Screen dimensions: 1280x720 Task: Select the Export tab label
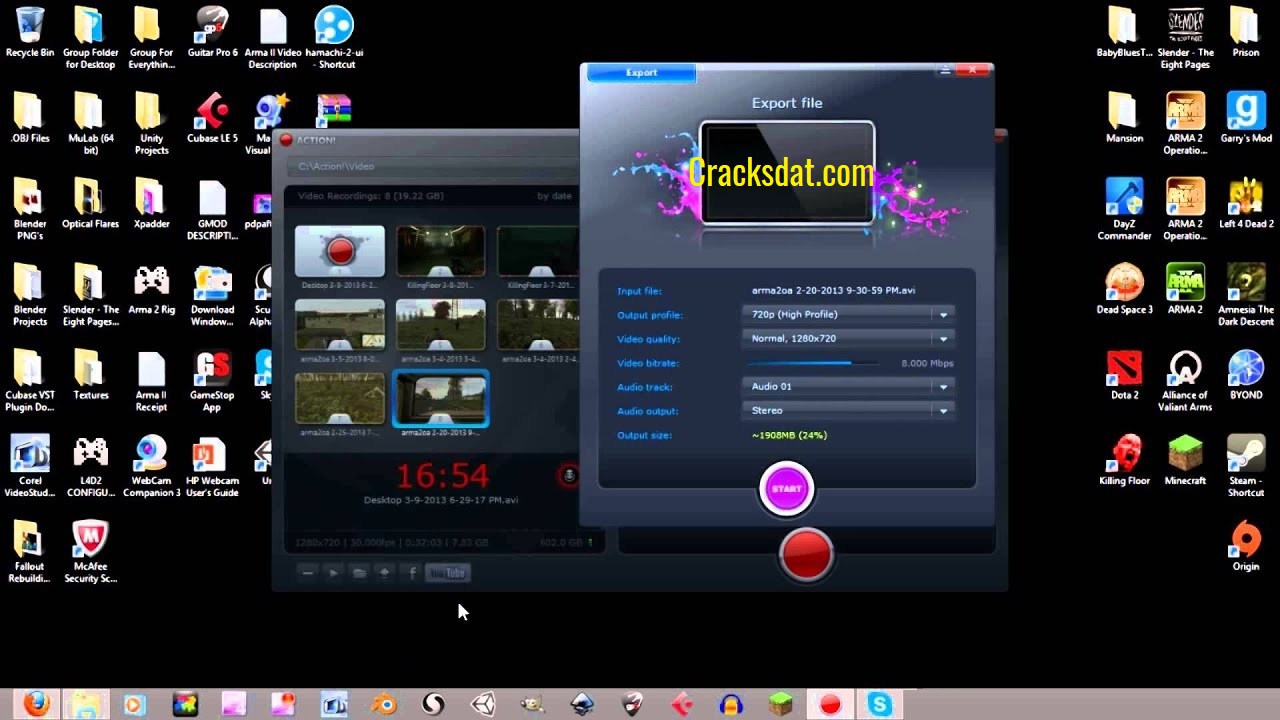pos(641,72)
